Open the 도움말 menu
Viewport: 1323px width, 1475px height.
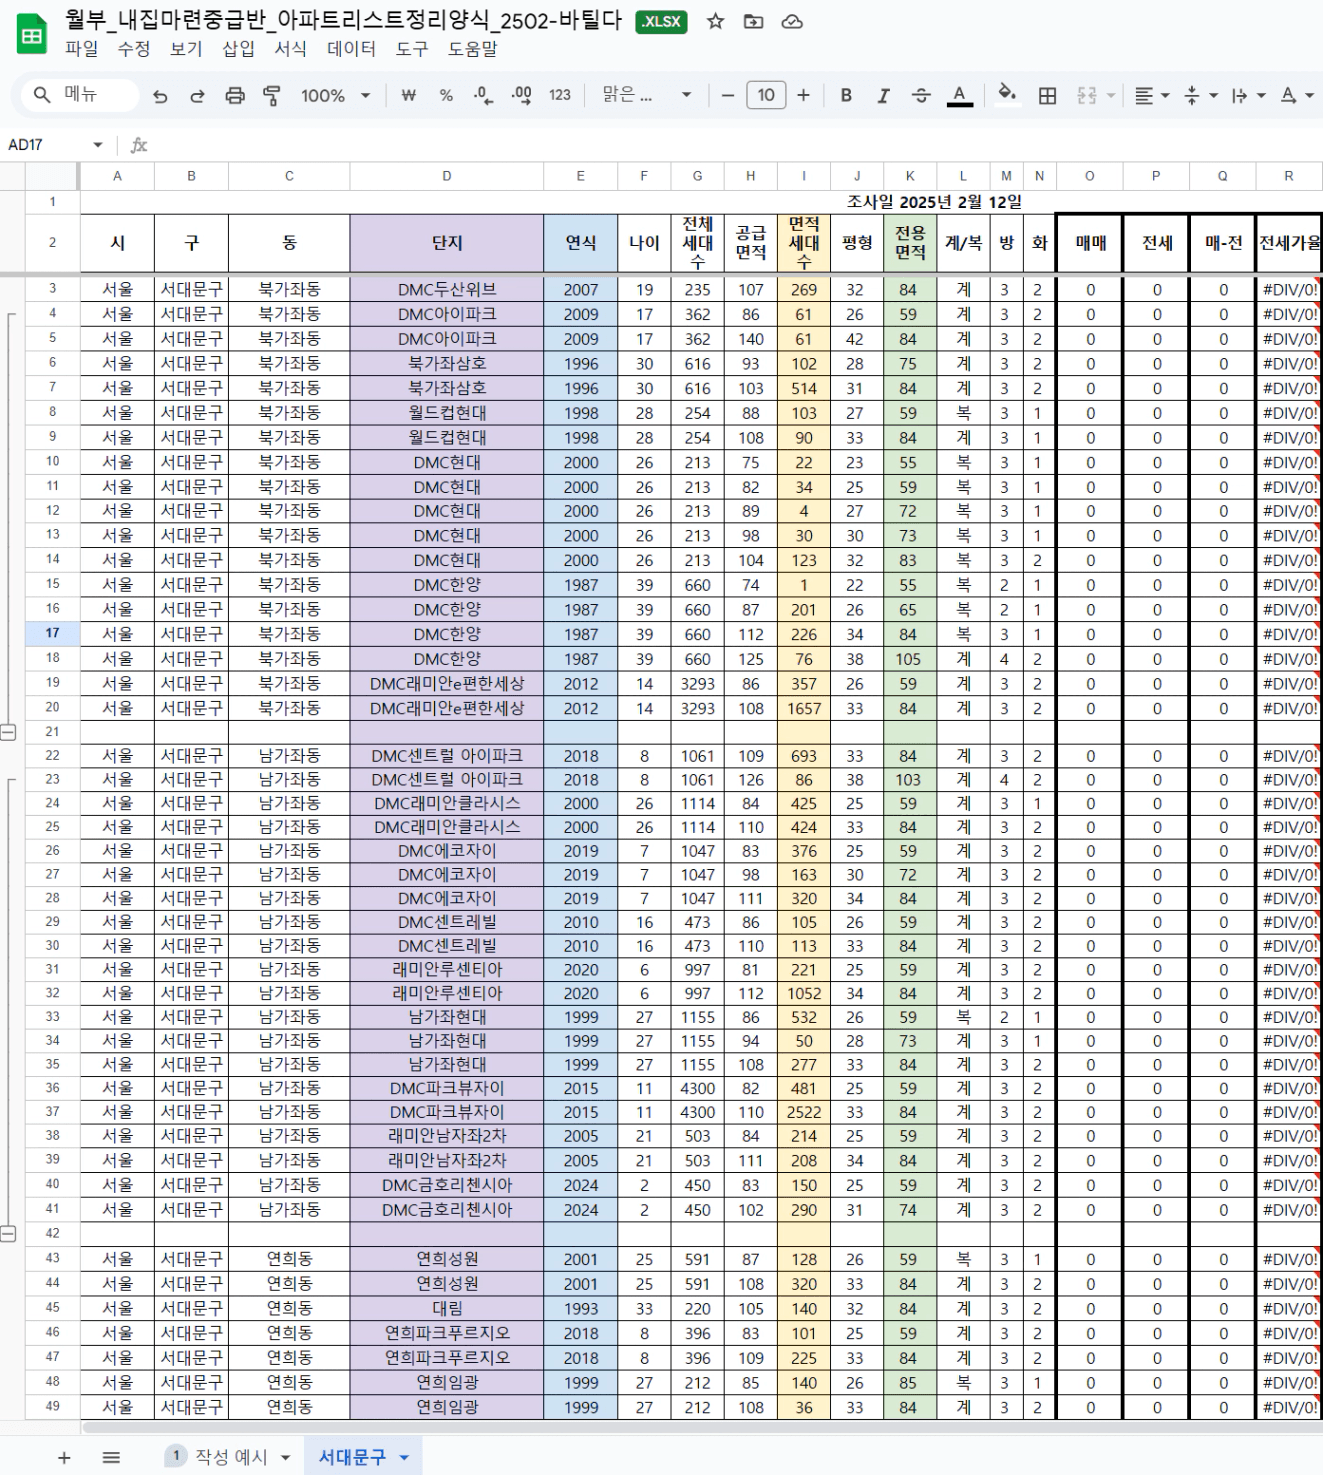pos(472,49)
